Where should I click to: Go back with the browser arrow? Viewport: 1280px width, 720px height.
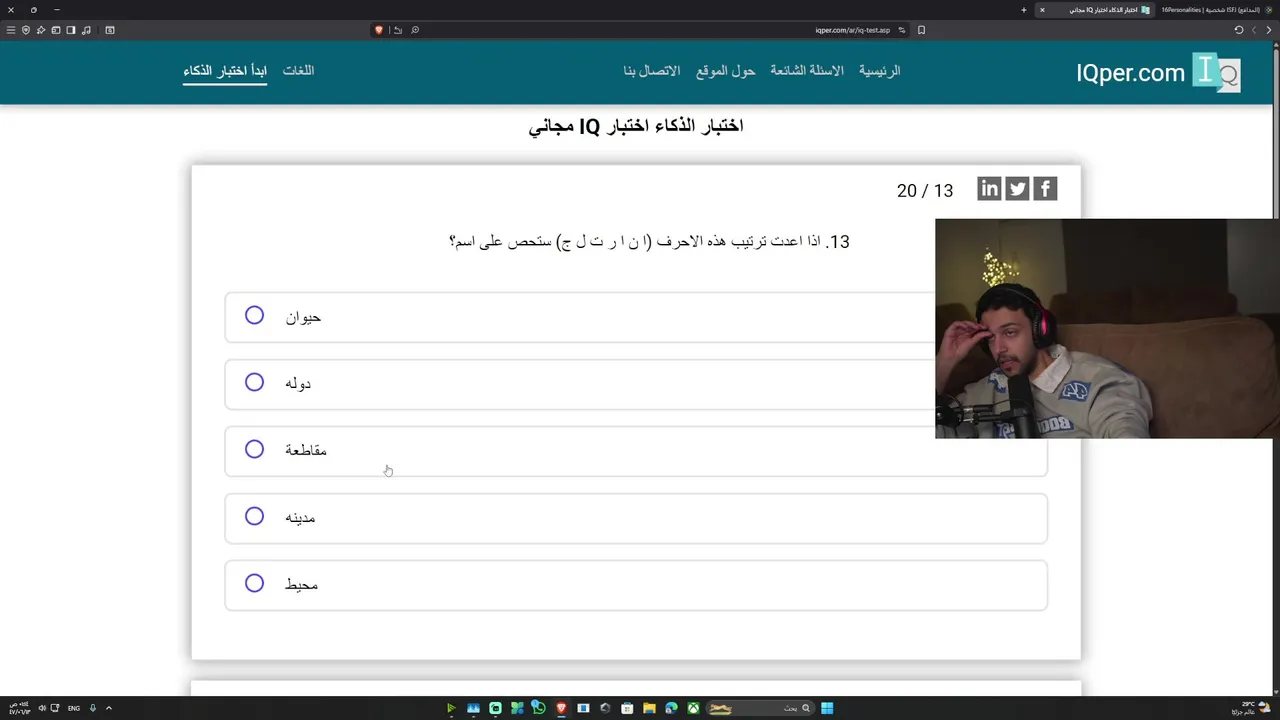pos(1268,30)
